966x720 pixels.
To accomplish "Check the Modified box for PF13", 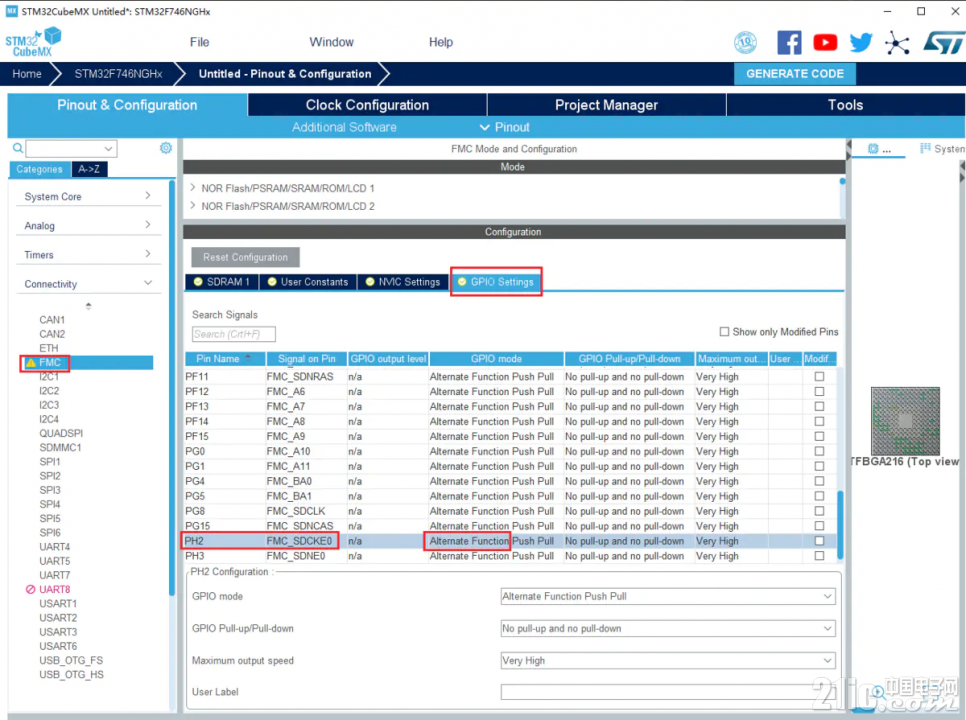I will [819, 407].
